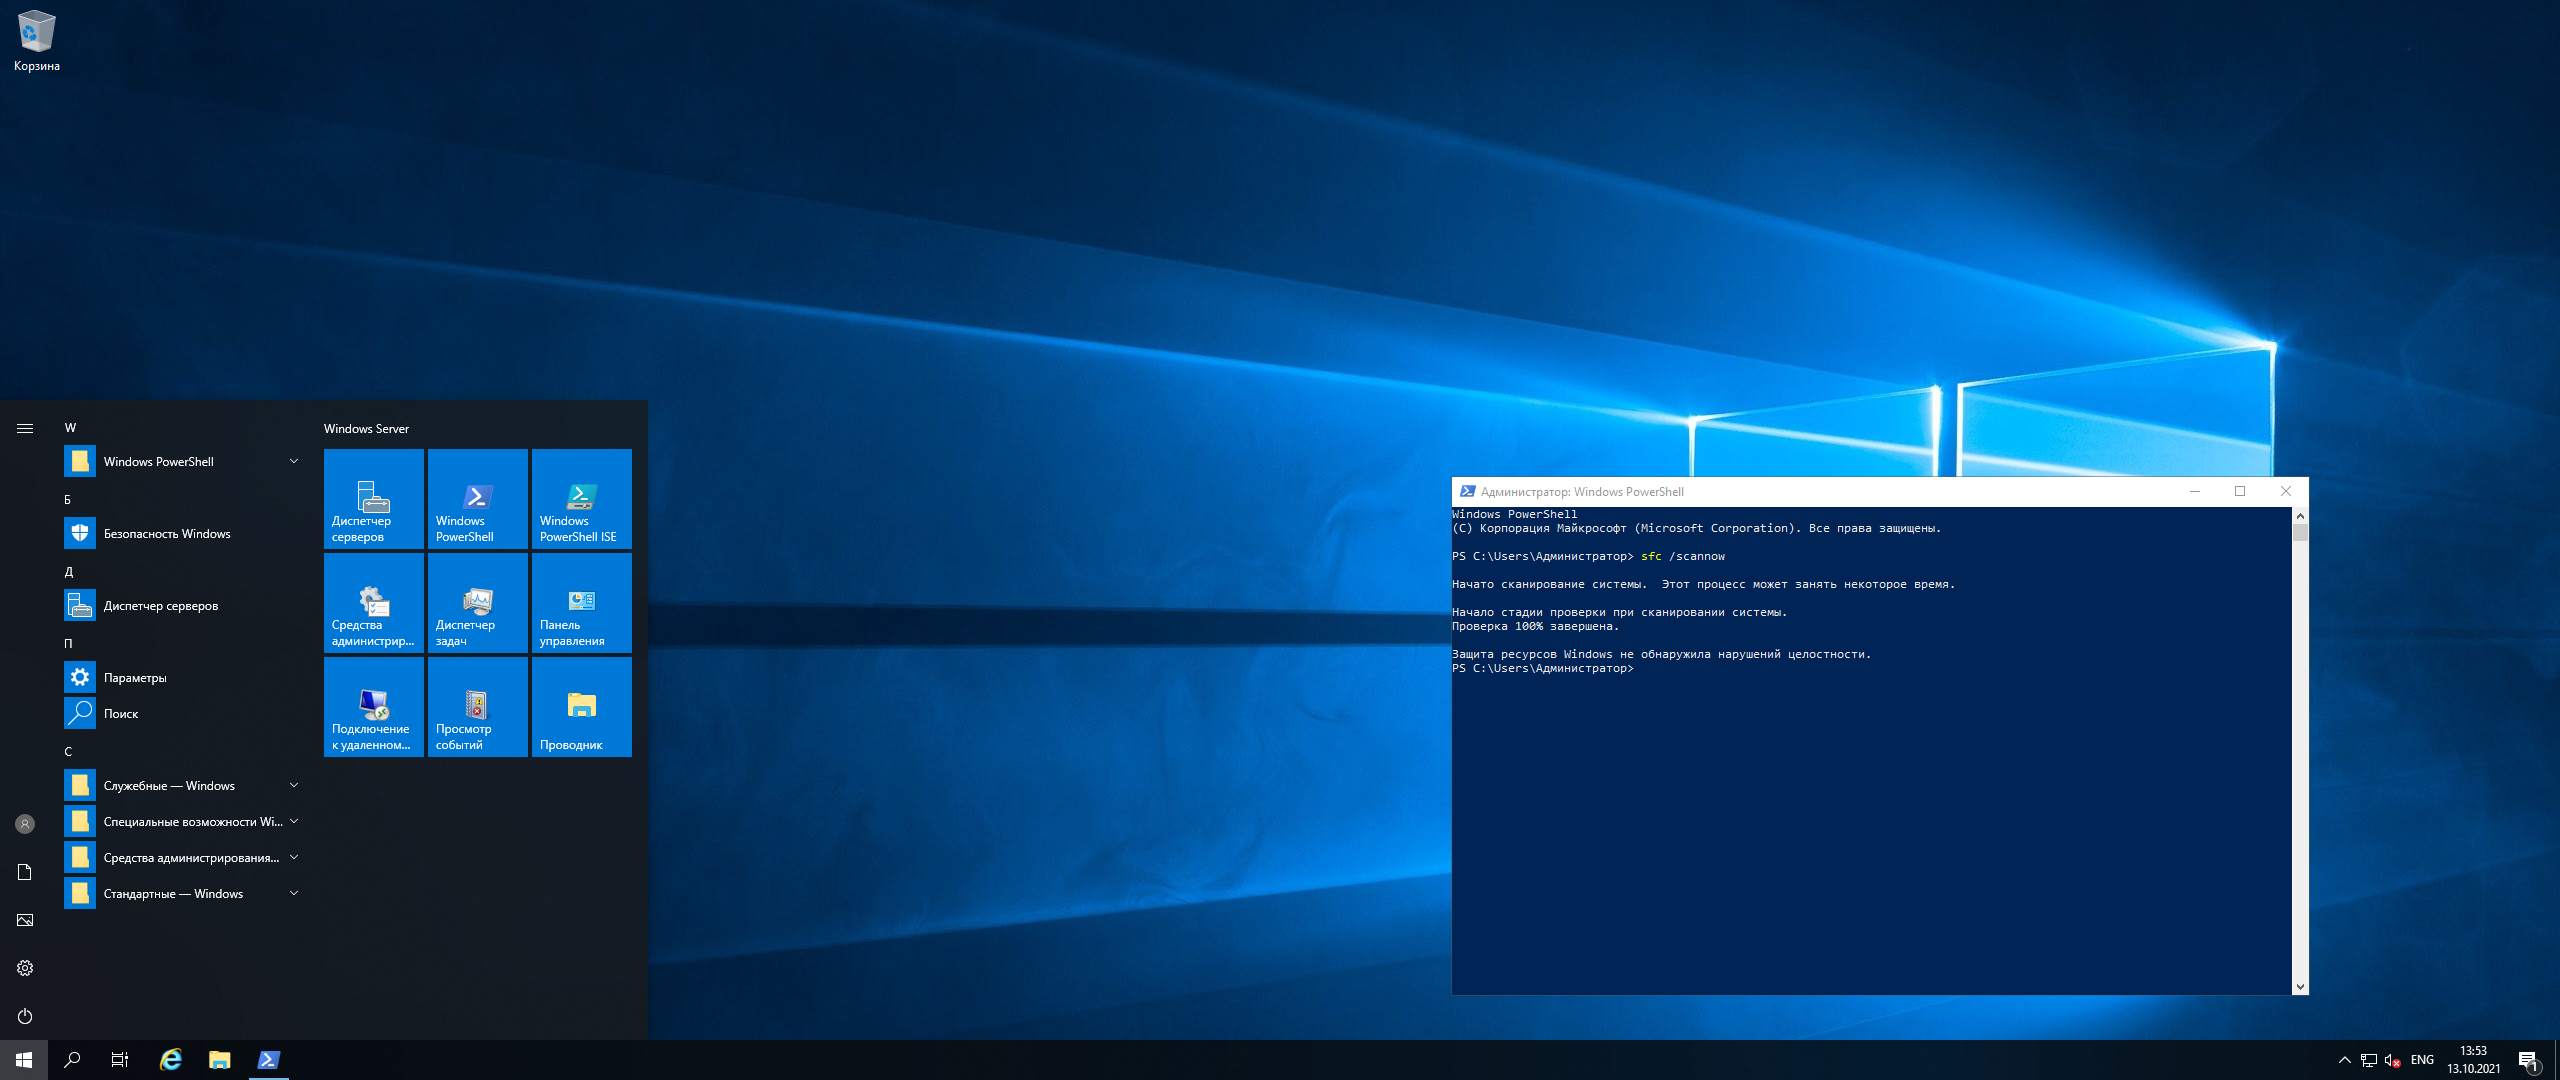The image size is (2560, 1080).
Task: Click the last PS C:\Users\Администратор> prompt
Action: click(1542, 669)
